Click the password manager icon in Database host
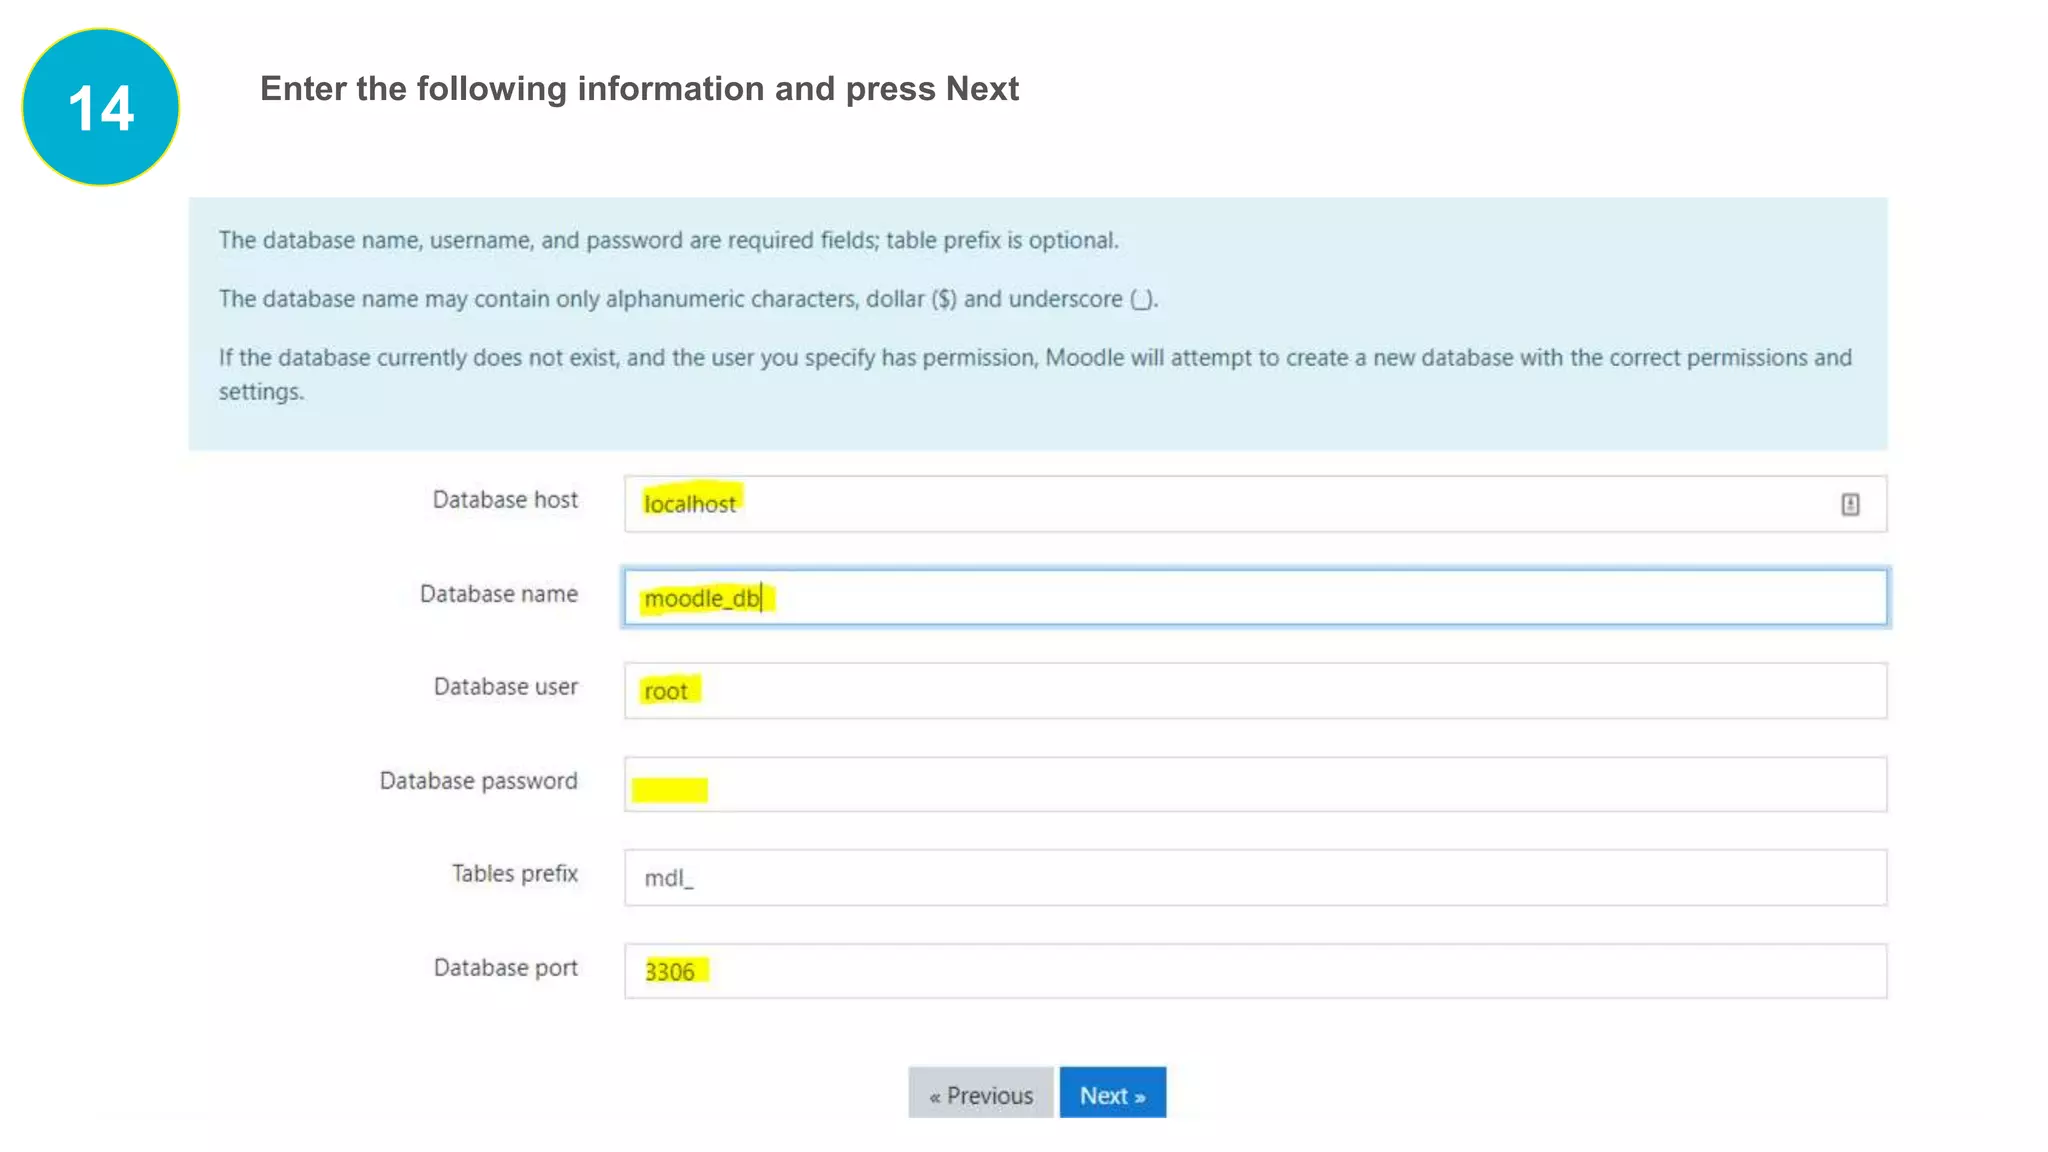This screenshot has width=2048, height=1152. (x=1850, y=505)
